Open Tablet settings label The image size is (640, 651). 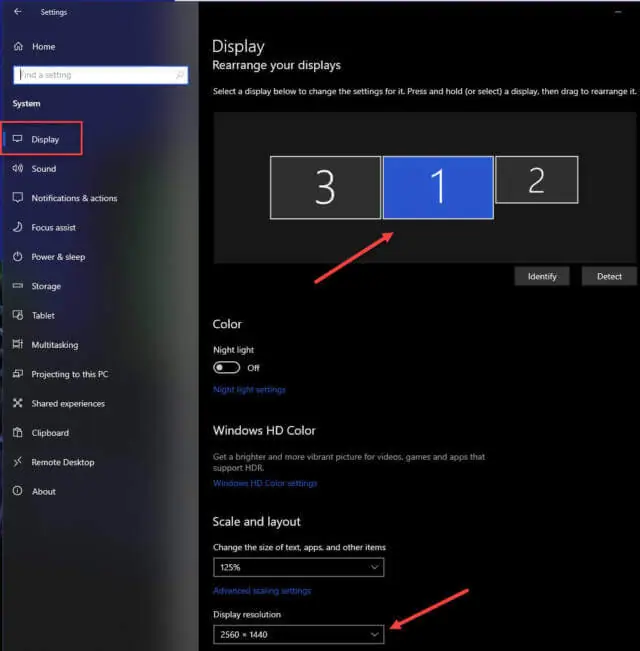pos(43,316)
